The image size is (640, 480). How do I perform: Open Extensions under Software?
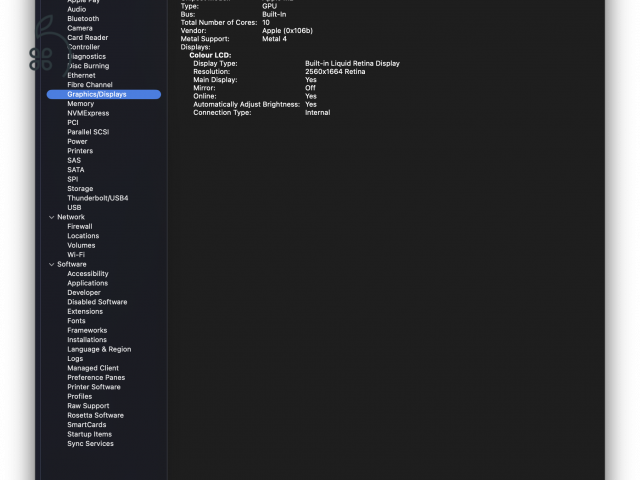85,311
